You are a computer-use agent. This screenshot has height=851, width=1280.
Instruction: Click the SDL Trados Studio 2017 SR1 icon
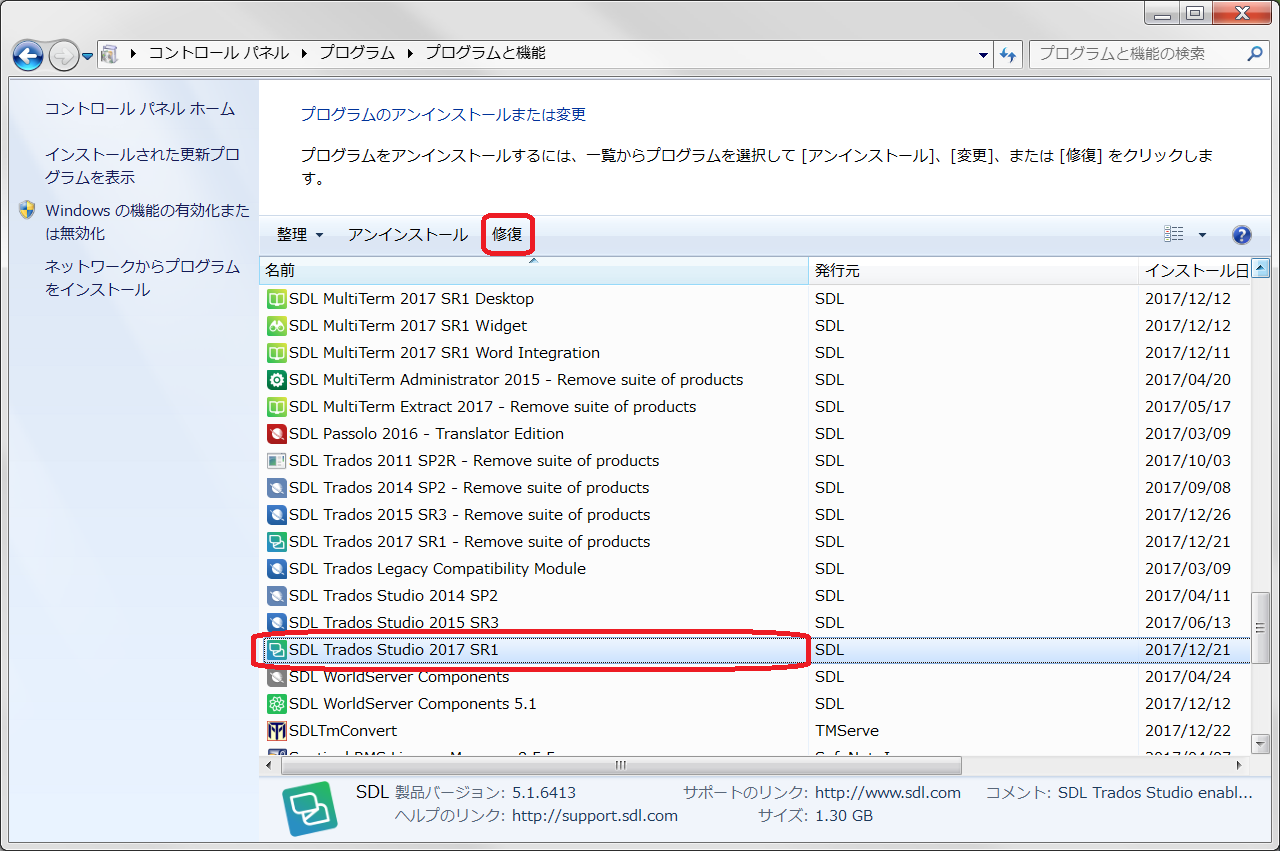point(277,650)
